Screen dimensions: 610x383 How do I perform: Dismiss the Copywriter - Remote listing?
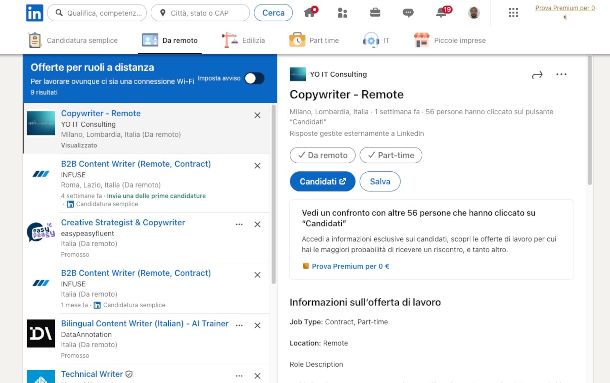257,115
